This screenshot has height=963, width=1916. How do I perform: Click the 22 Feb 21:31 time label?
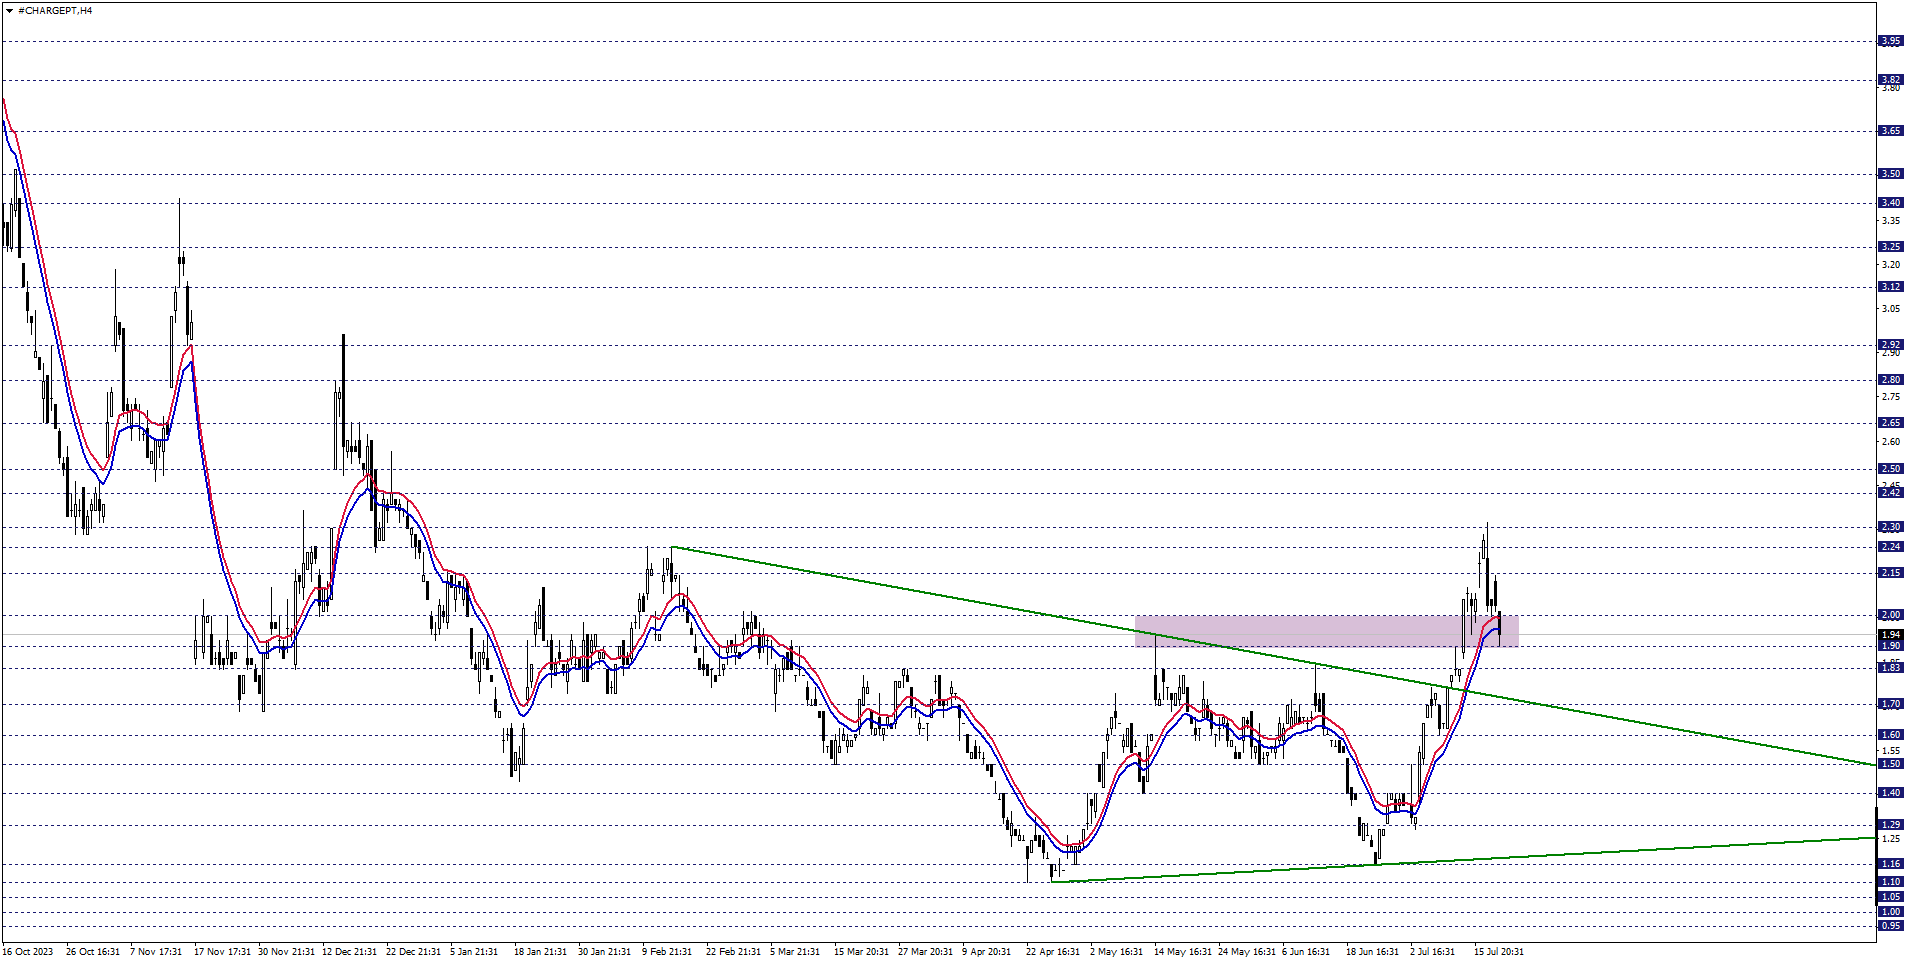(734, 952)
